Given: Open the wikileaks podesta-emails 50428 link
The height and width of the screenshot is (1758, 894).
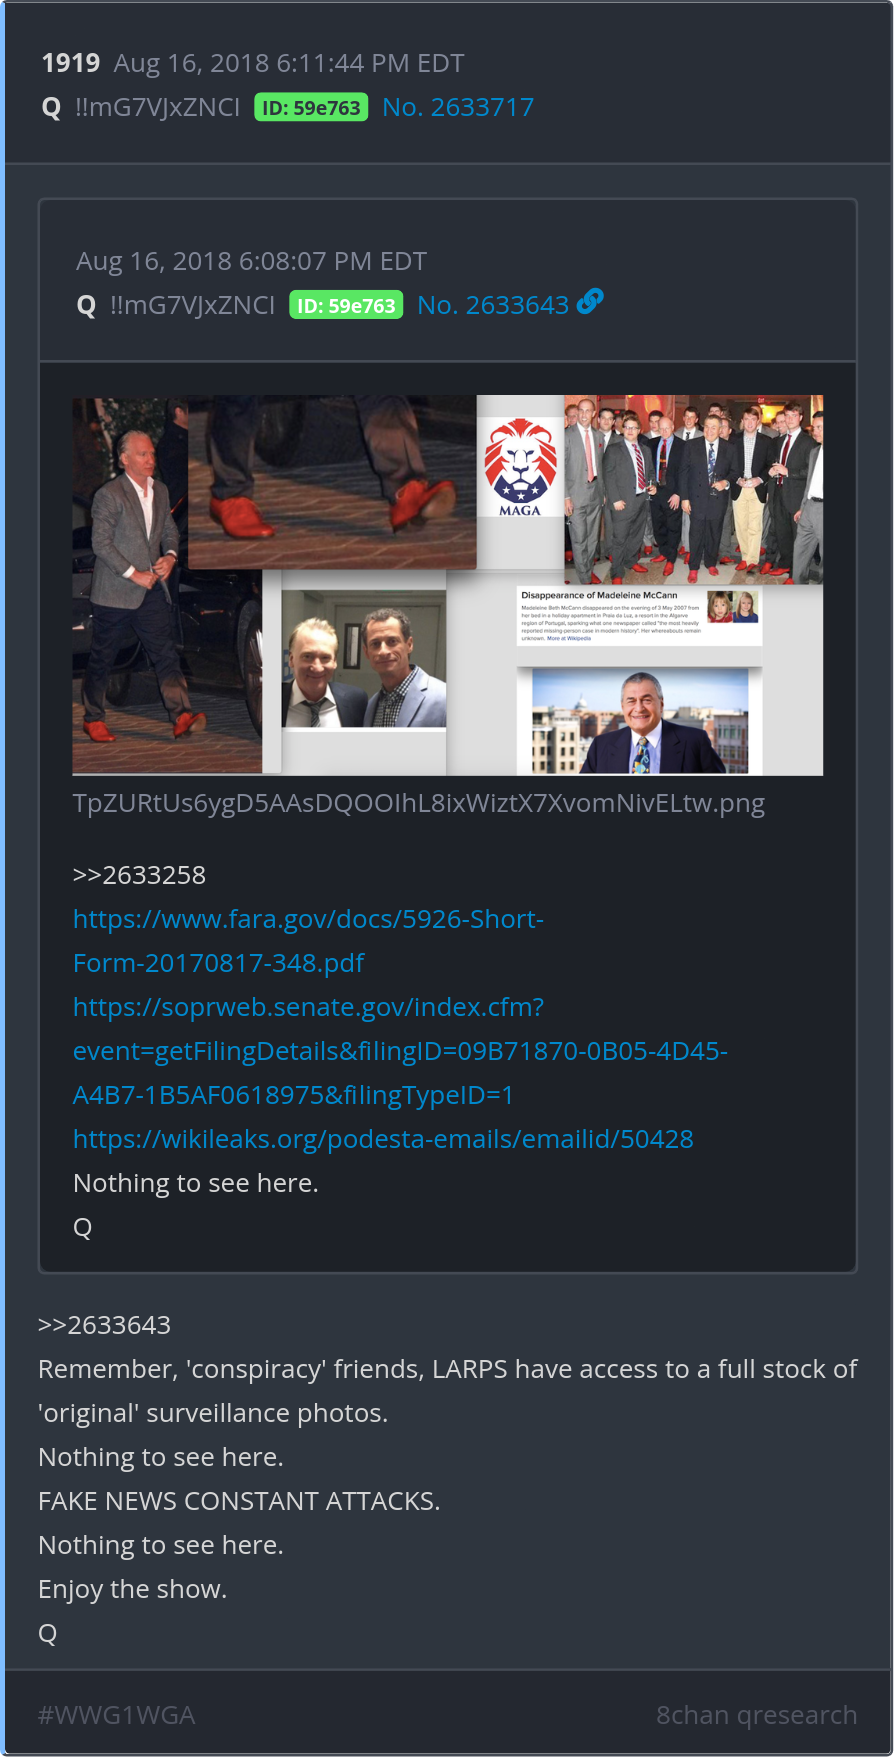Looking at the screenshot, I should coord(383,1139).
